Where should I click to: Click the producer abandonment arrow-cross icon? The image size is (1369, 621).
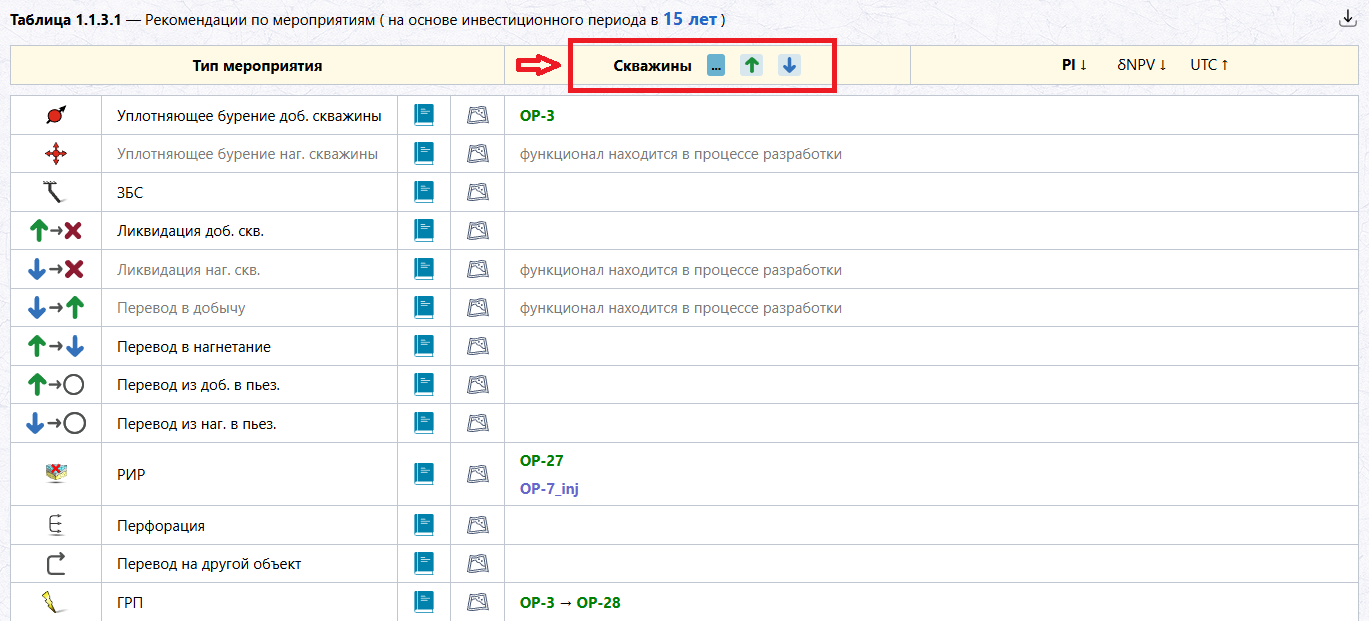click(x=56, y=231)
